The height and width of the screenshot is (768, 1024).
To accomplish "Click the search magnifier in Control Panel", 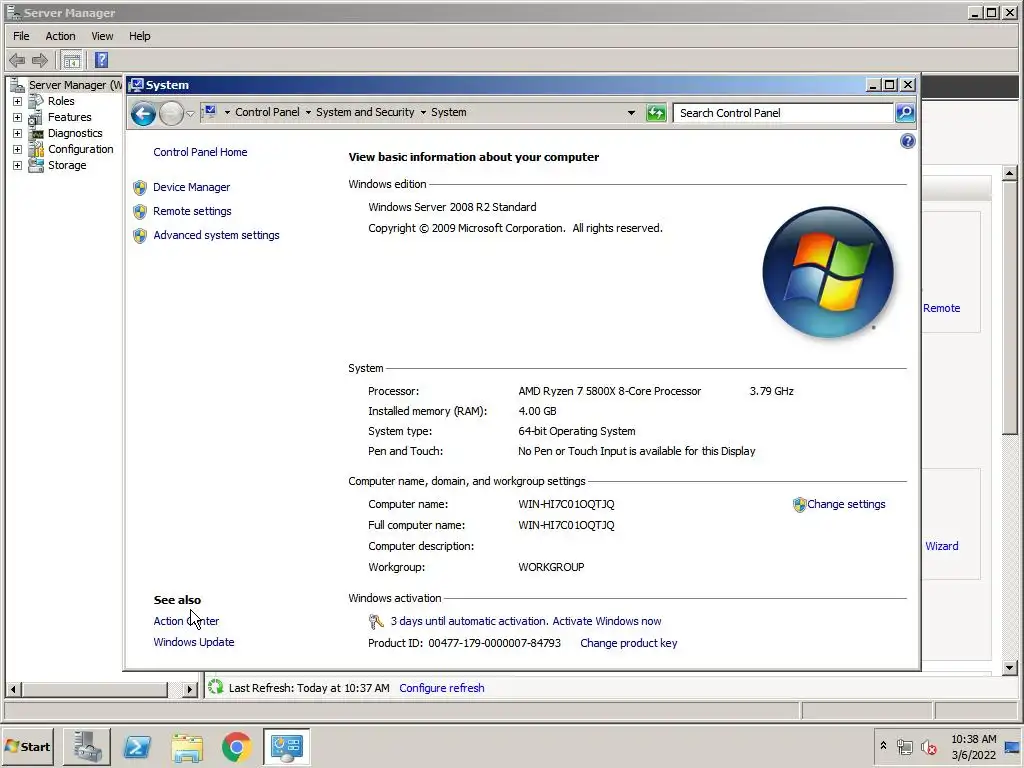I will [x=904, y=113].
